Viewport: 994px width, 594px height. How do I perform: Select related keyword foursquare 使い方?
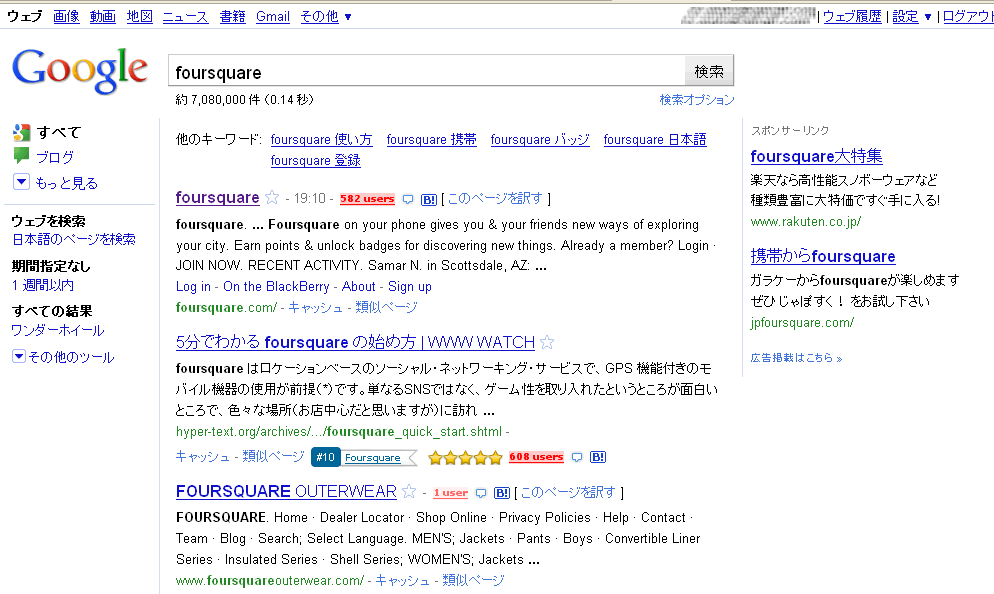(321, 139)
